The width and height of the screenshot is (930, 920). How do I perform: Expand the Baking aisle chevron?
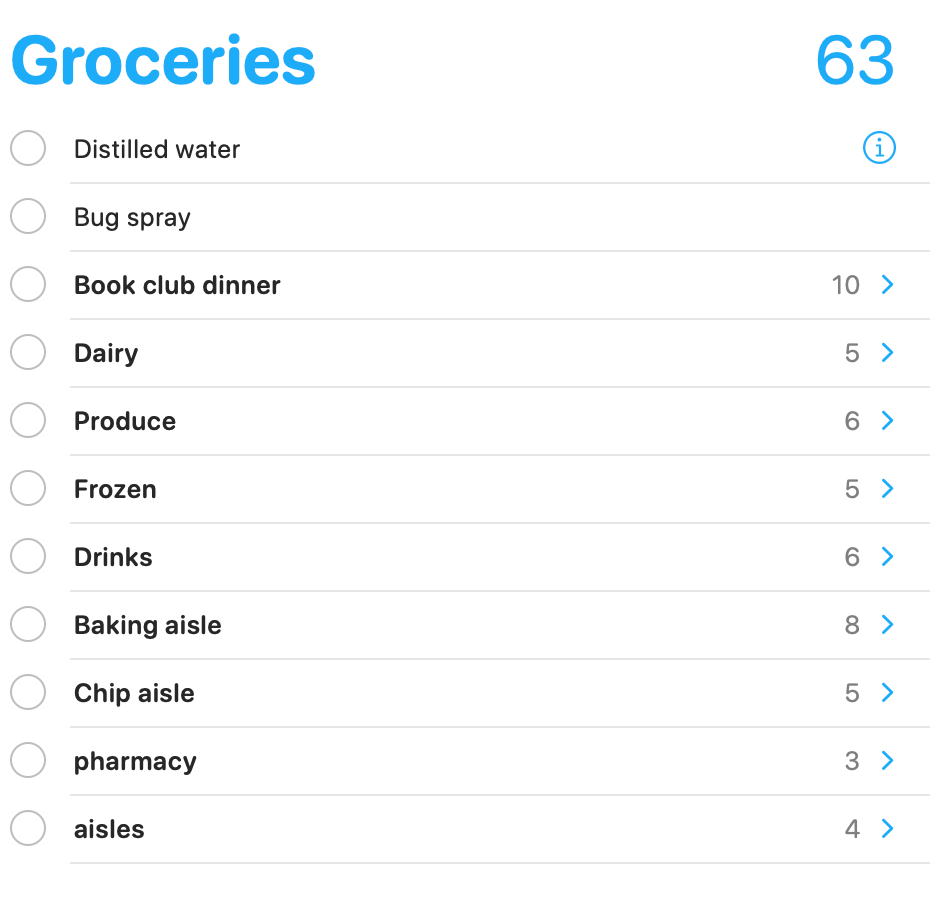coord(887,625)
